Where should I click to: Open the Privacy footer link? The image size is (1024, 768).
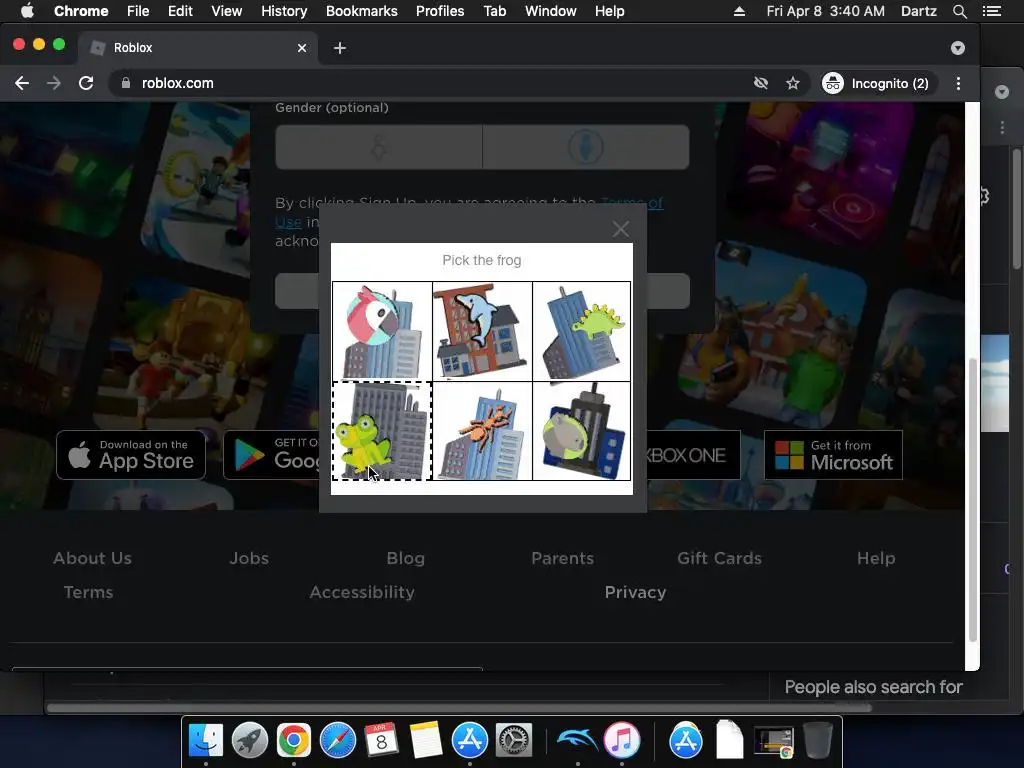point(635,592)
